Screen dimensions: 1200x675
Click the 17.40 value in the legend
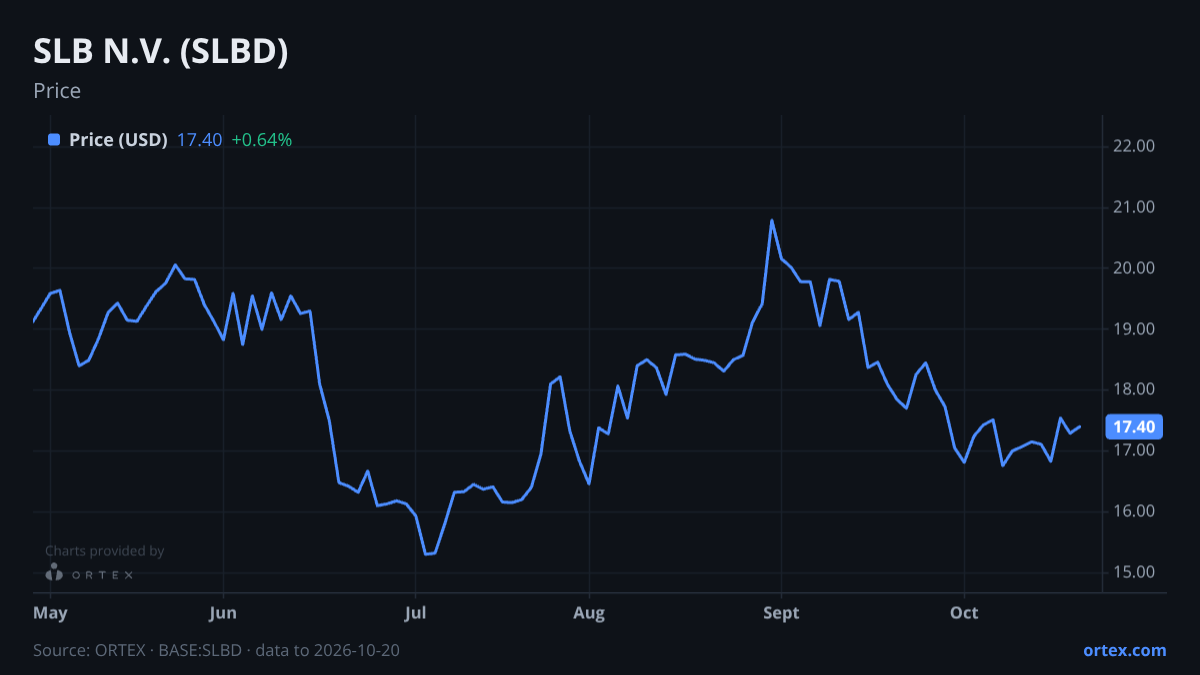(199, 140)
